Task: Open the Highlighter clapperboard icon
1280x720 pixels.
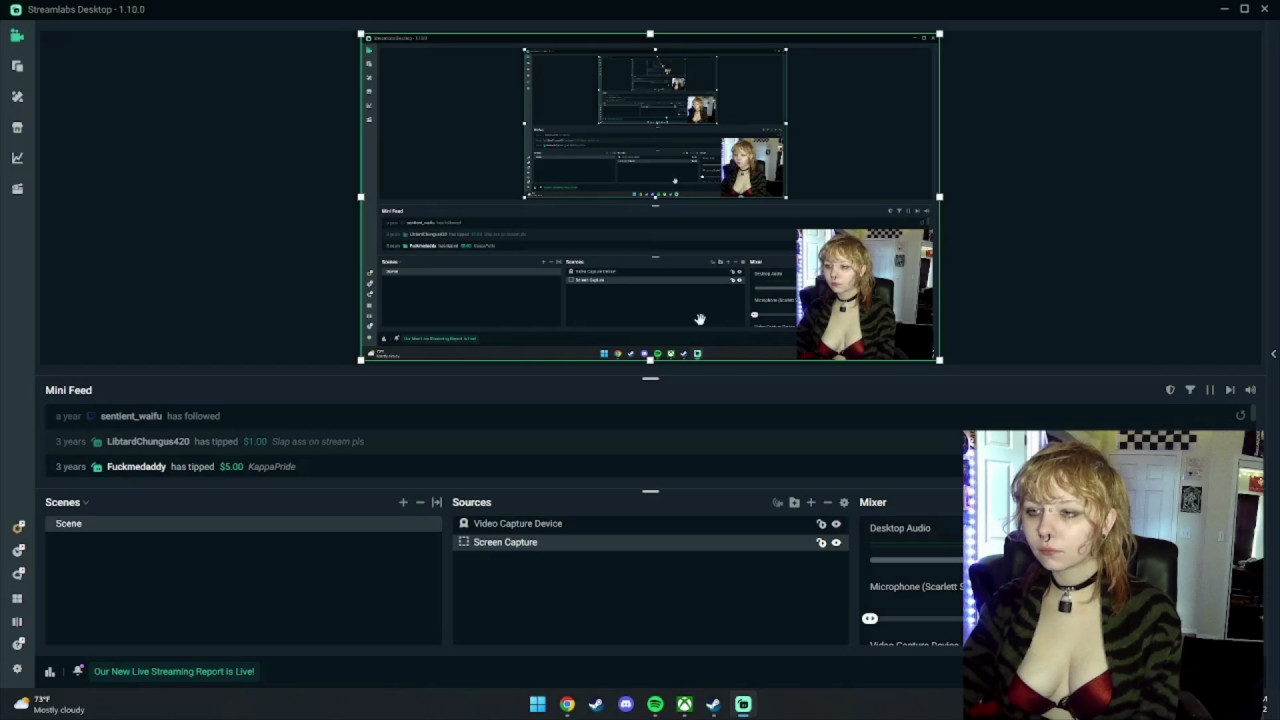Action: tap(17, 189)
